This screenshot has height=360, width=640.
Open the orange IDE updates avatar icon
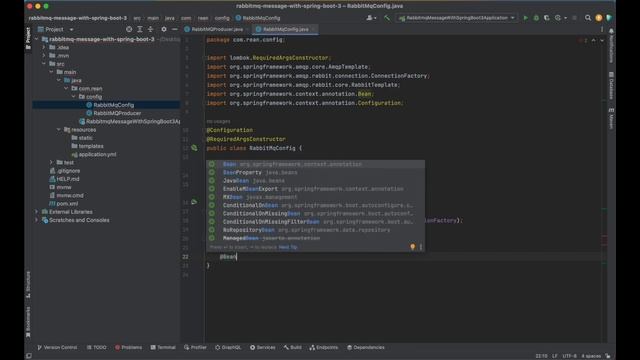(x=599, y=18)
